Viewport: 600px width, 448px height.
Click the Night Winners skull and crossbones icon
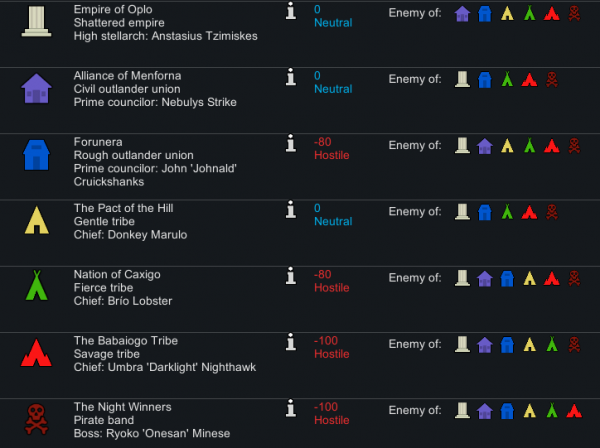click(x=36, y=419)
